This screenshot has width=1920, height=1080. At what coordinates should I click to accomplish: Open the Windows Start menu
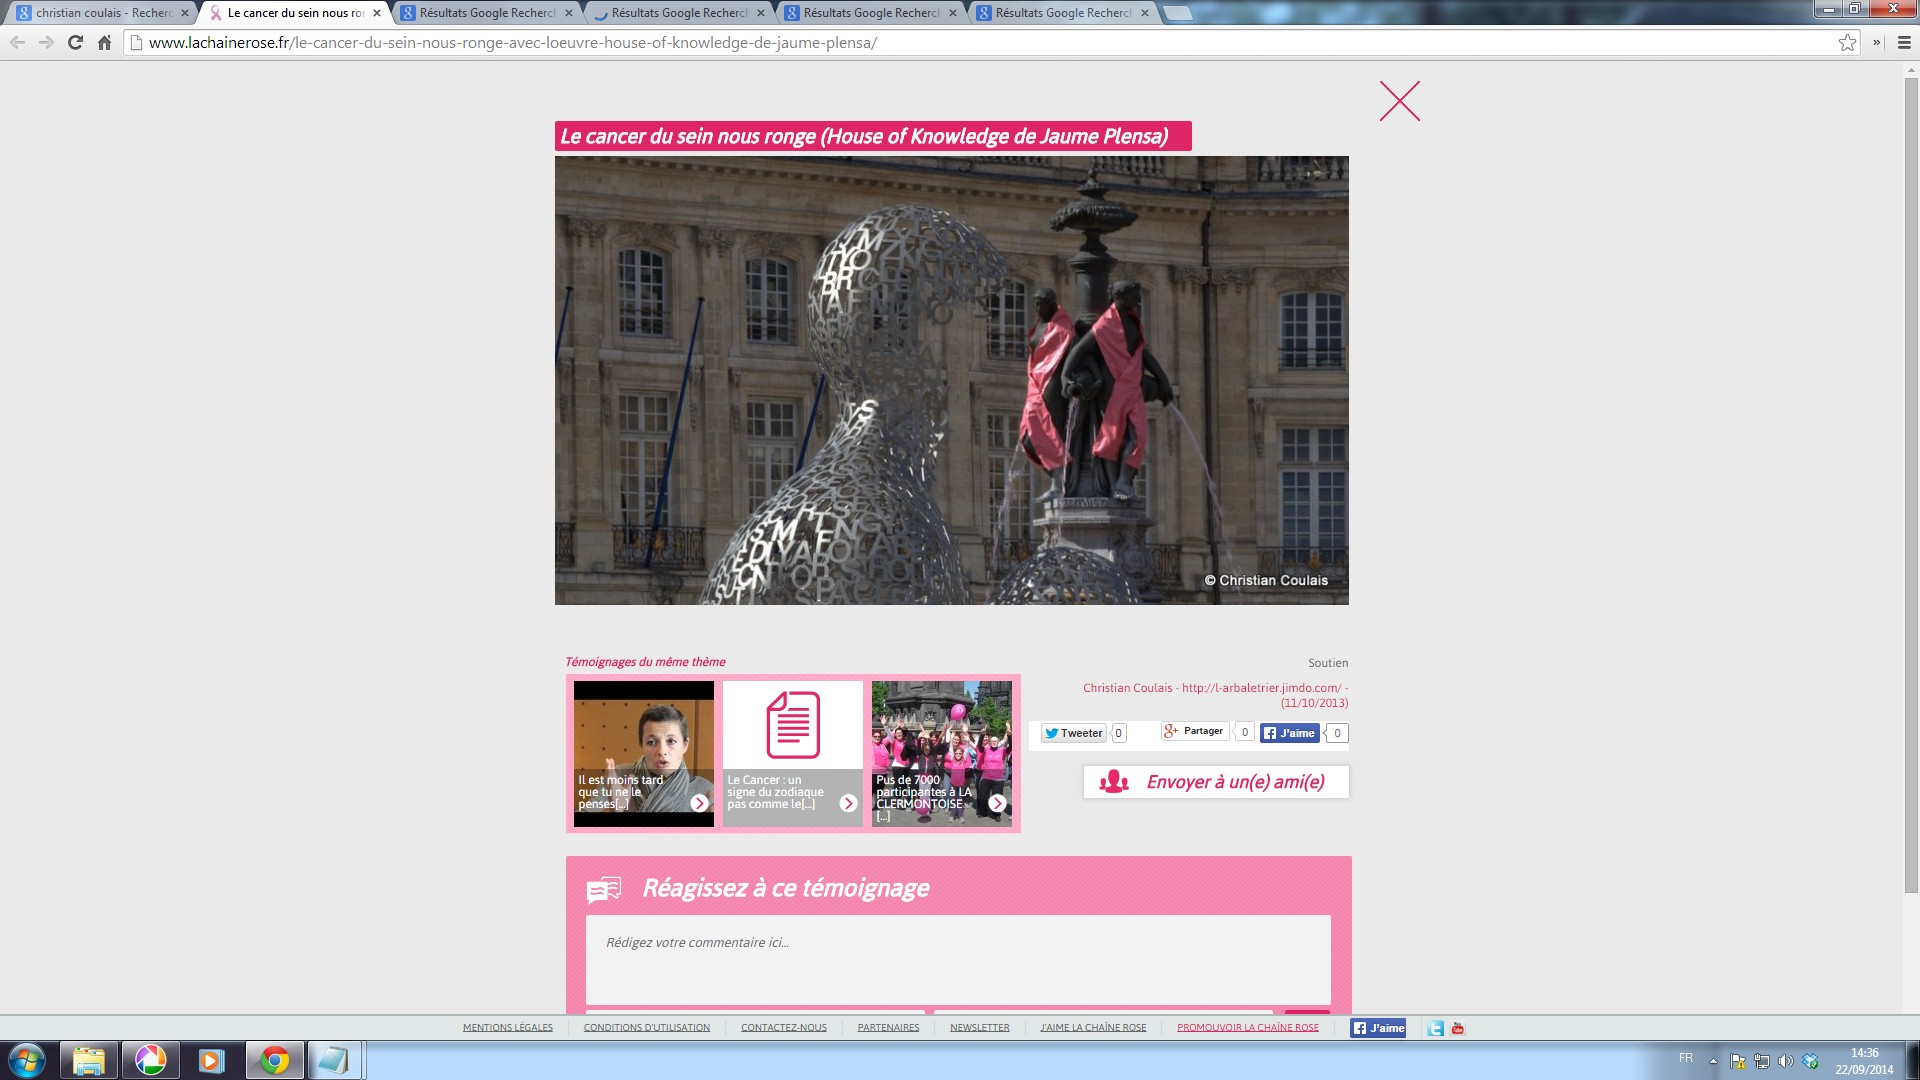(27, 1060)
